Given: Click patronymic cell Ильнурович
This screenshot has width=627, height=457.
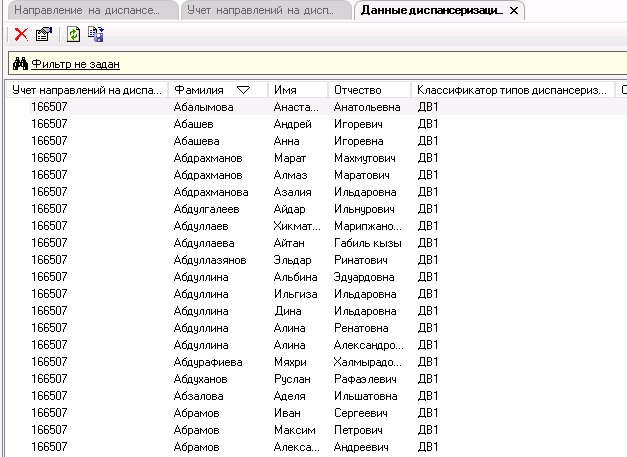Looking at the screenshot, I should point(364,209).
